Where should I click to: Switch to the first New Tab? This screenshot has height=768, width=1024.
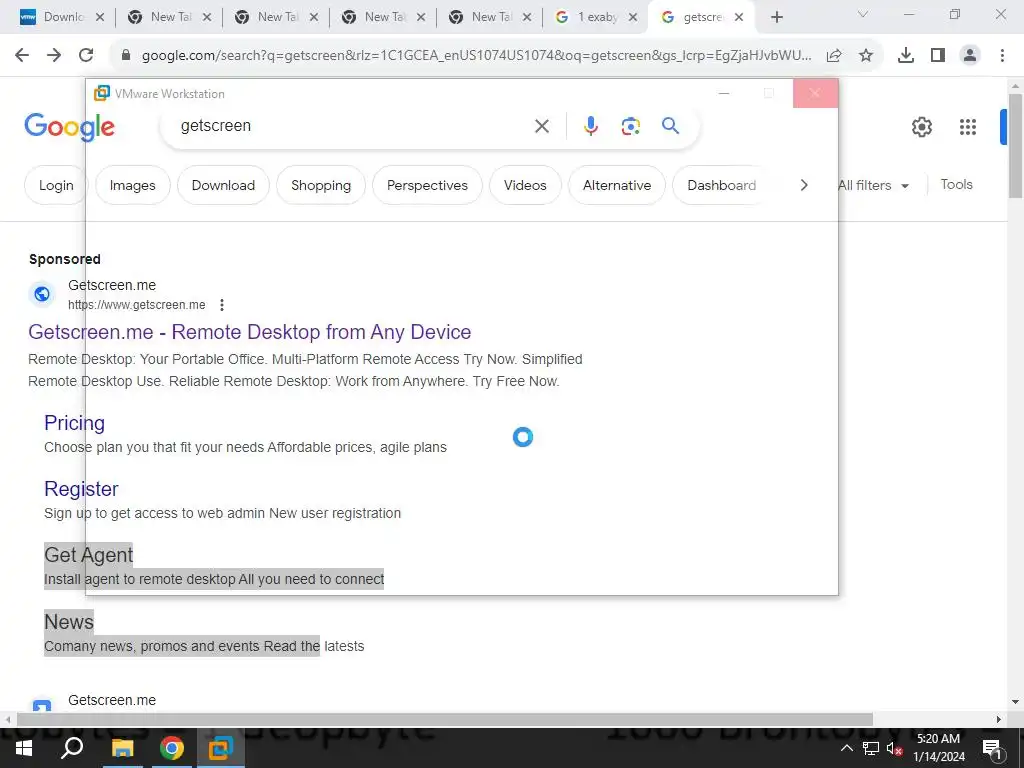tap(168, 17)
